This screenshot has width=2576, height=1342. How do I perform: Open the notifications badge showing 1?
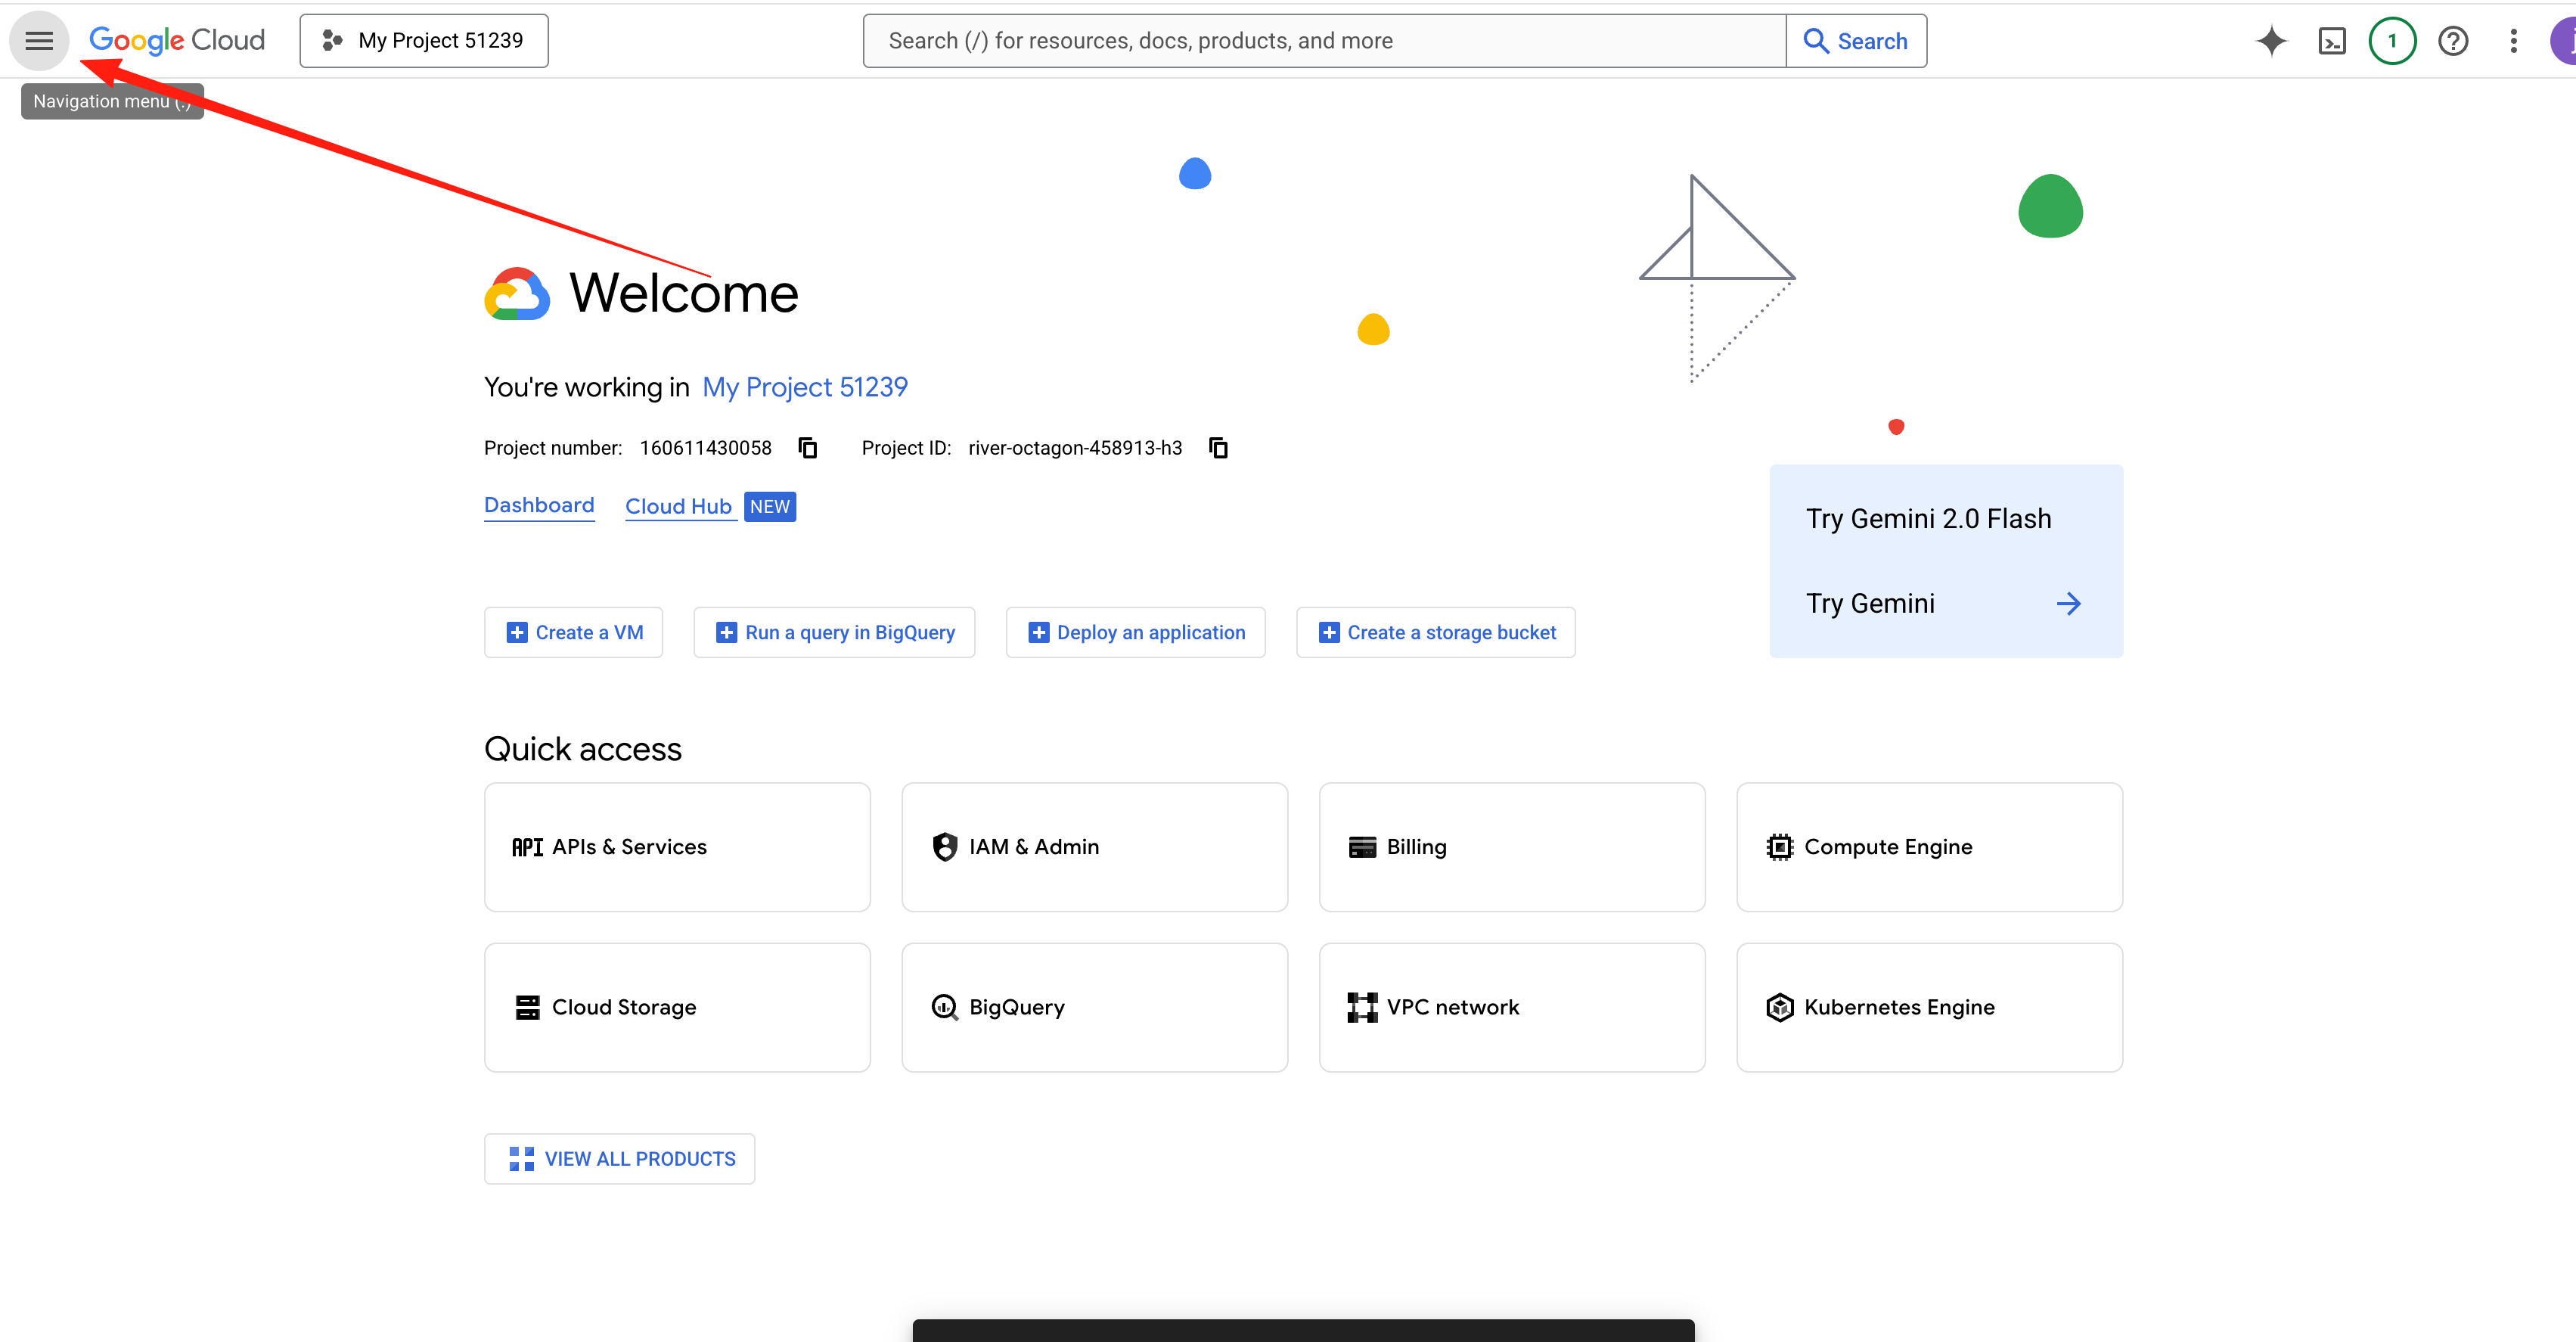pos(2392,41)
